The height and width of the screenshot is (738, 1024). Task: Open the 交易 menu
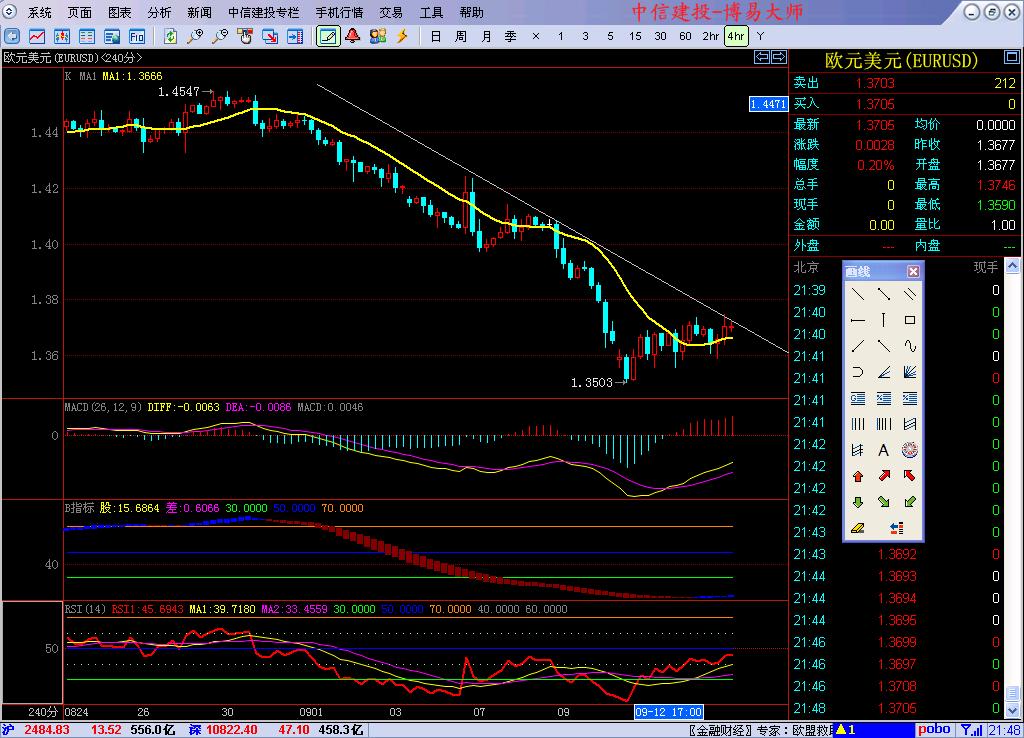click(391, 13)
